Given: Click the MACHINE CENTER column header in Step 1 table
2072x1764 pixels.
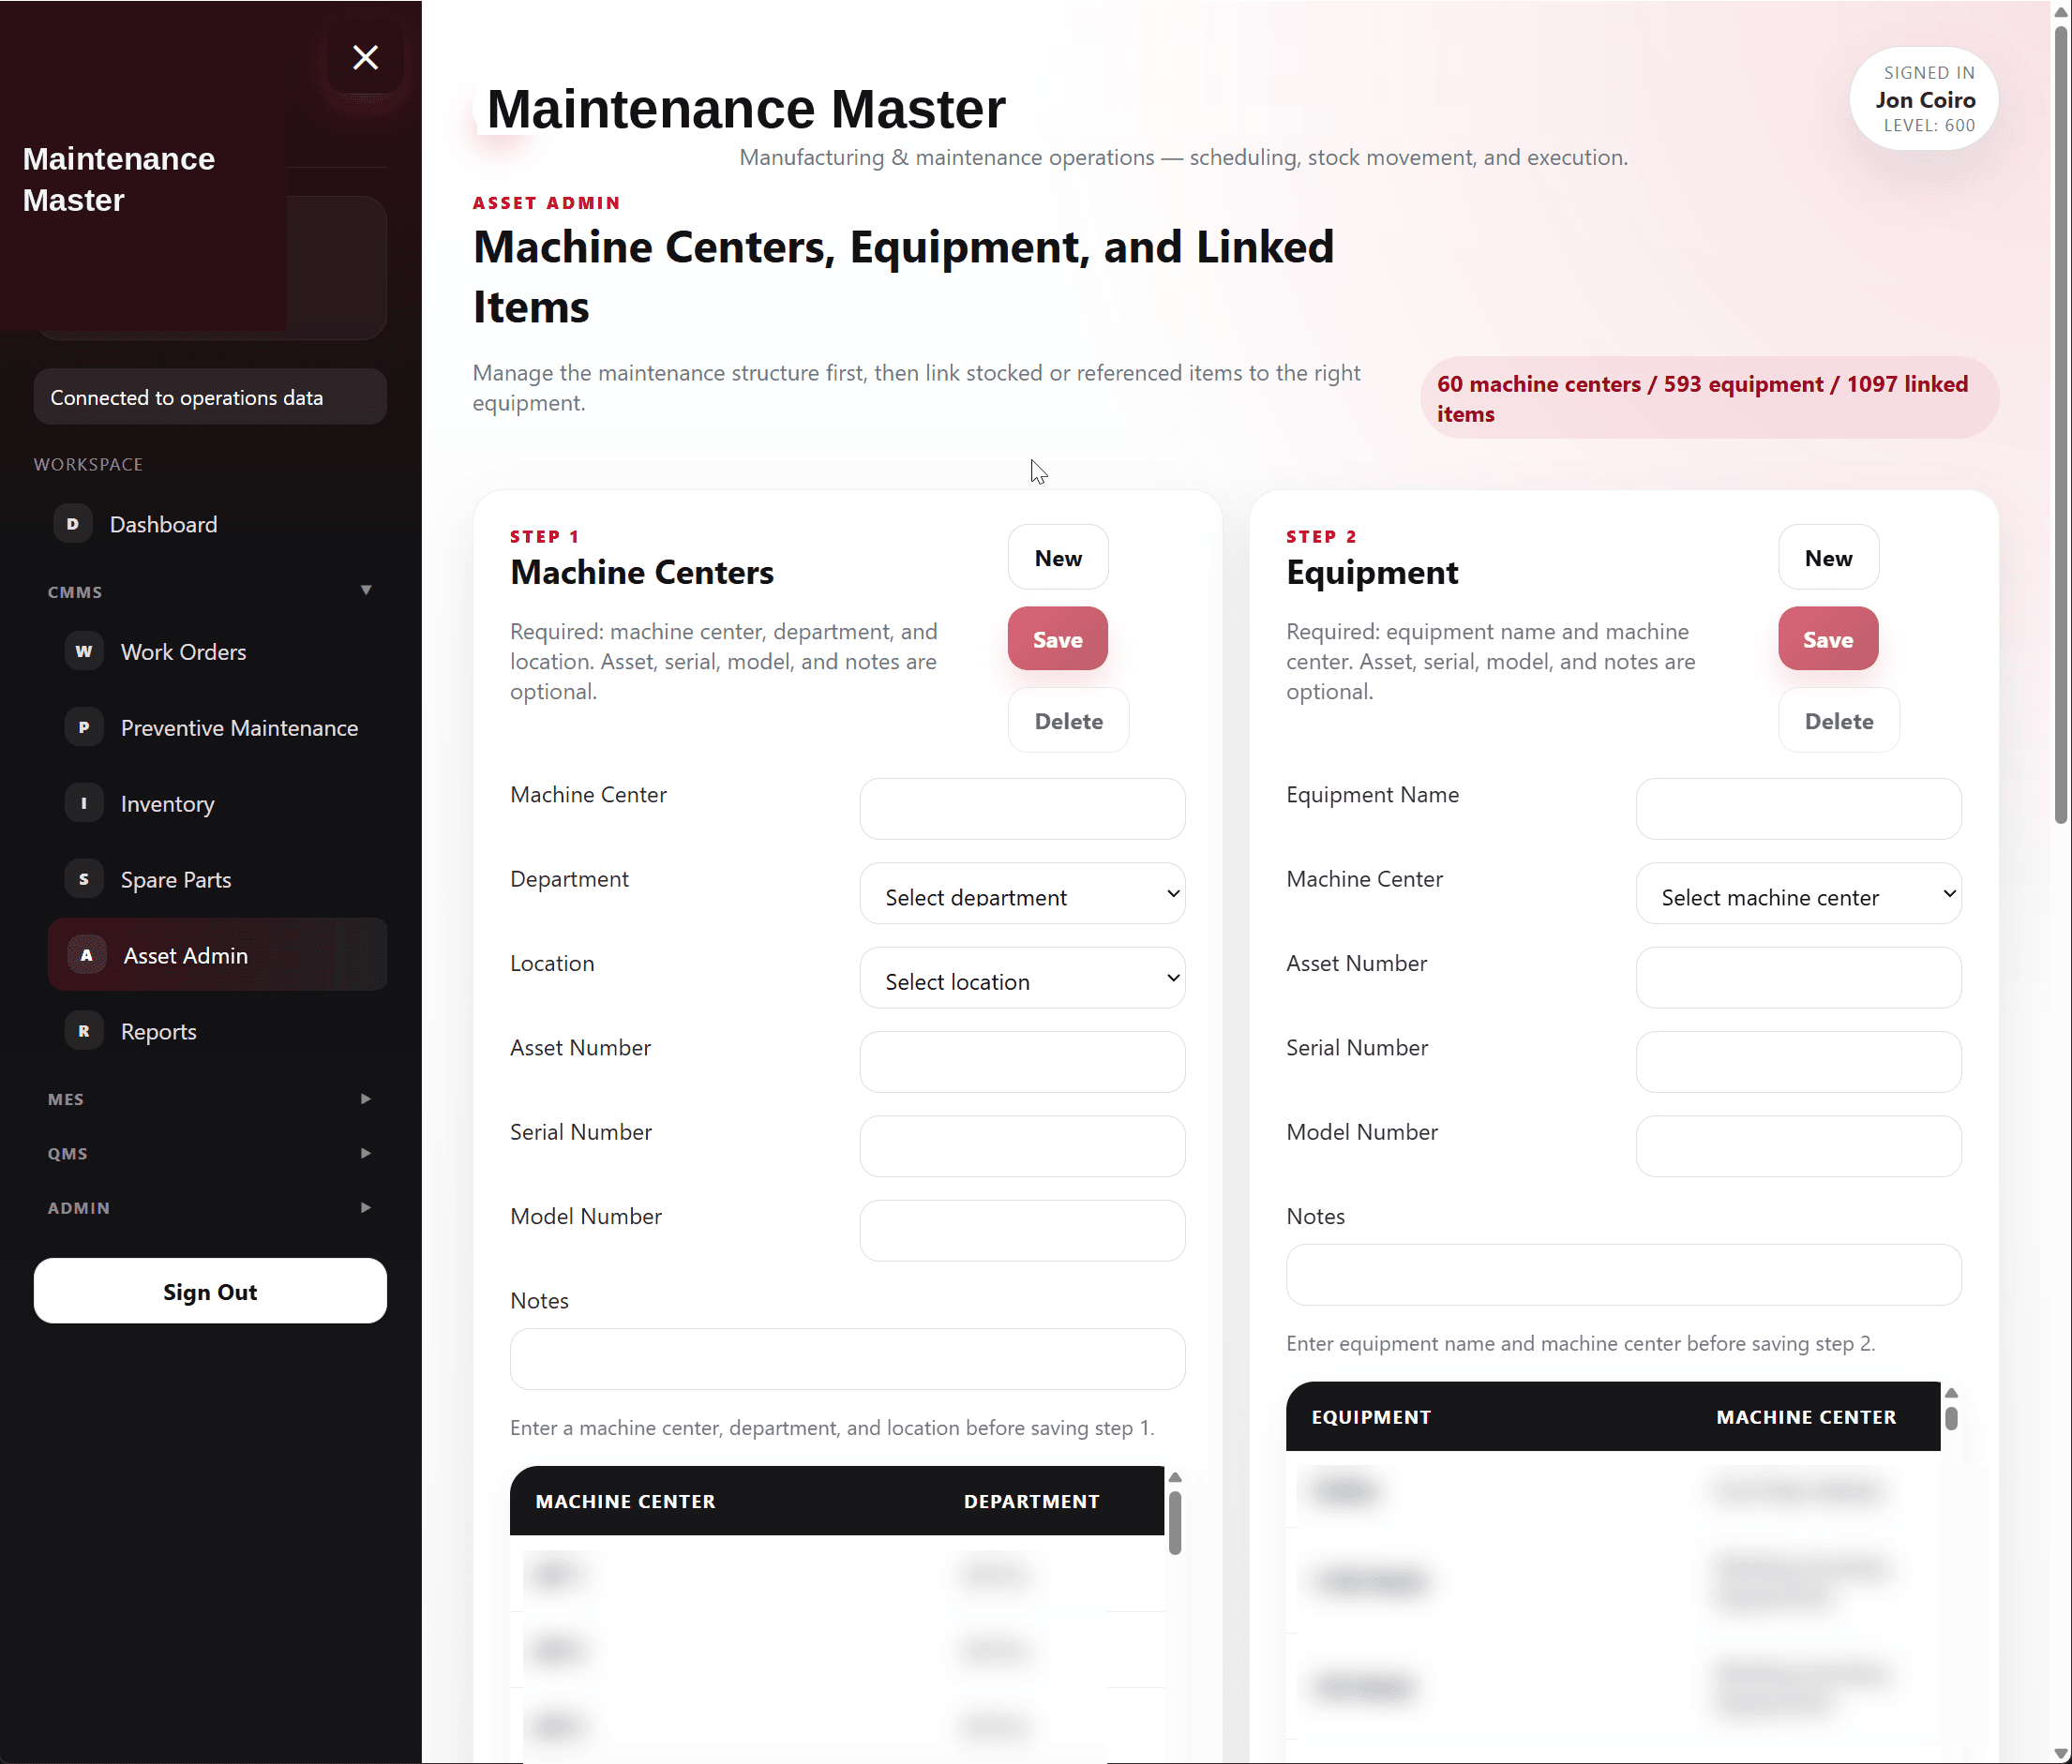Looking at the screenshot, I should coord(625,1501).
